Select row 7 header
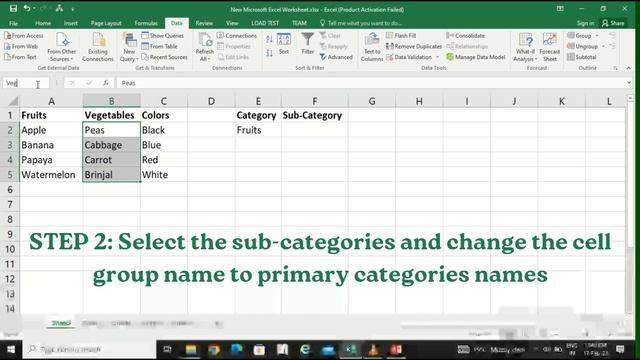The height and width of the screenshot is (360, 640). [x=10, y=204]
